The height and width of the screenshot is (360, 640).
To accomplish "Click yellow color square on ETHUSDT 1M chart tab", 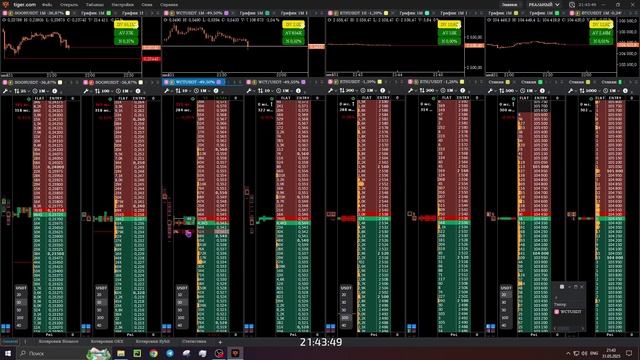I will (x=386, y=13).
